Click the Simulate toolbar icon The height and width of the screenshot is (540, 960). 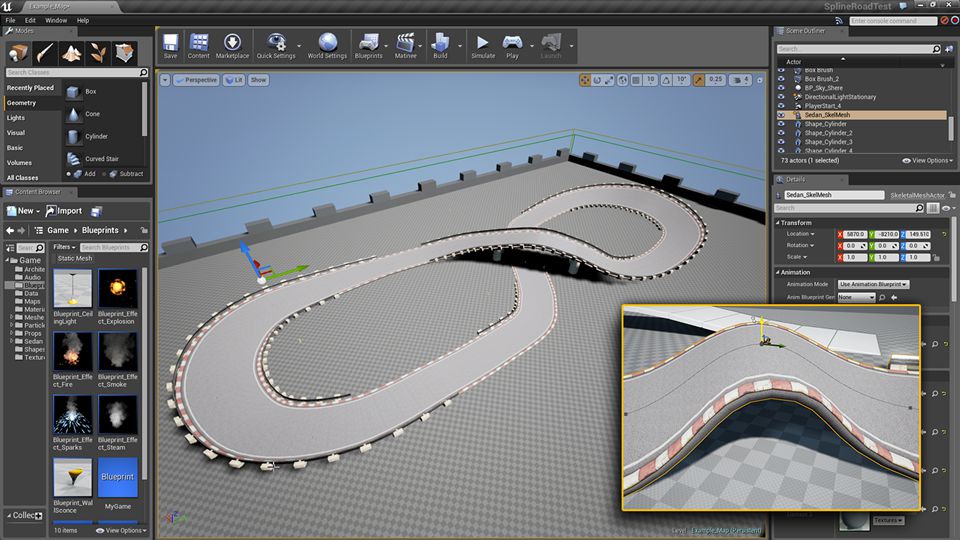point(483,46)
